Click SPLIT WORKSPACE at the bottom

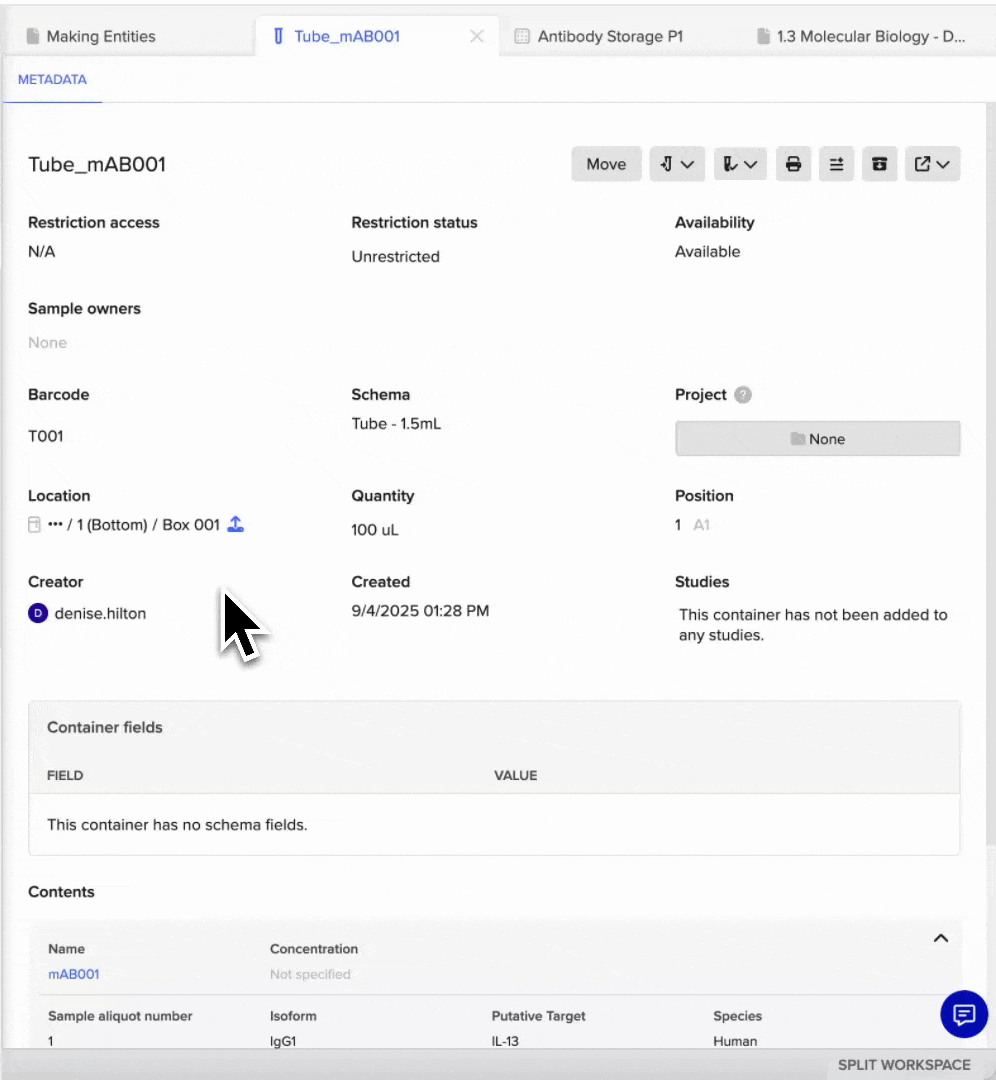(x=903, y=1064)
